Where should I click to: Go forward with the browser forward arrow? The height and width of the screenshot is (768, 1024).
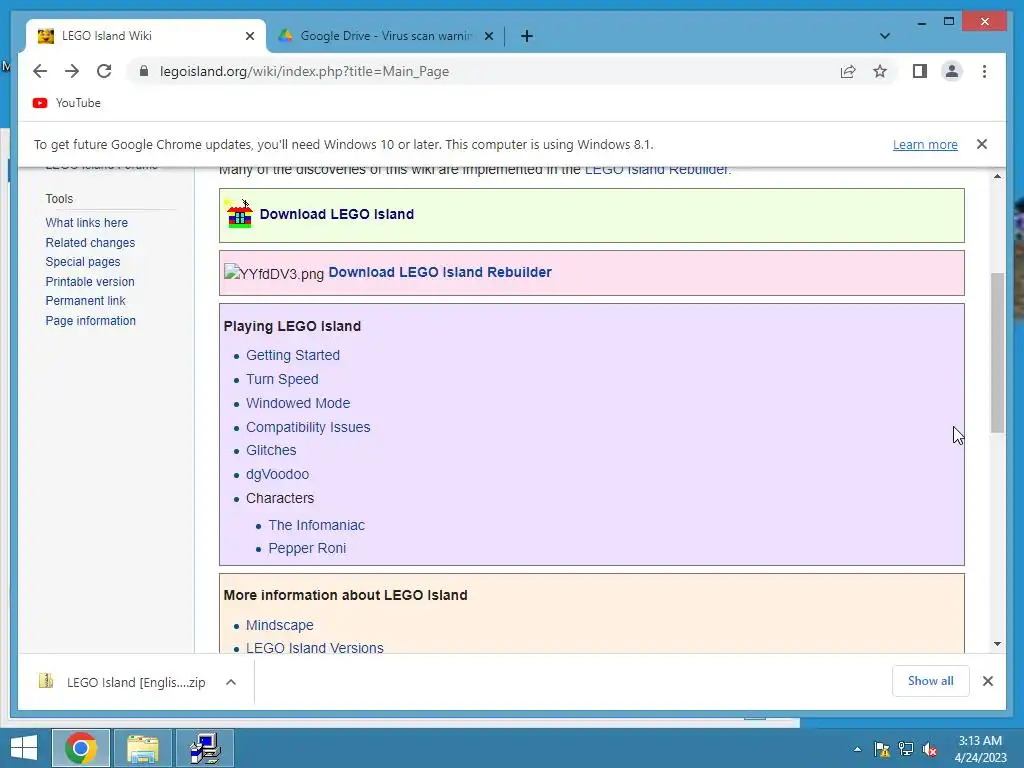tap(72, 71)
